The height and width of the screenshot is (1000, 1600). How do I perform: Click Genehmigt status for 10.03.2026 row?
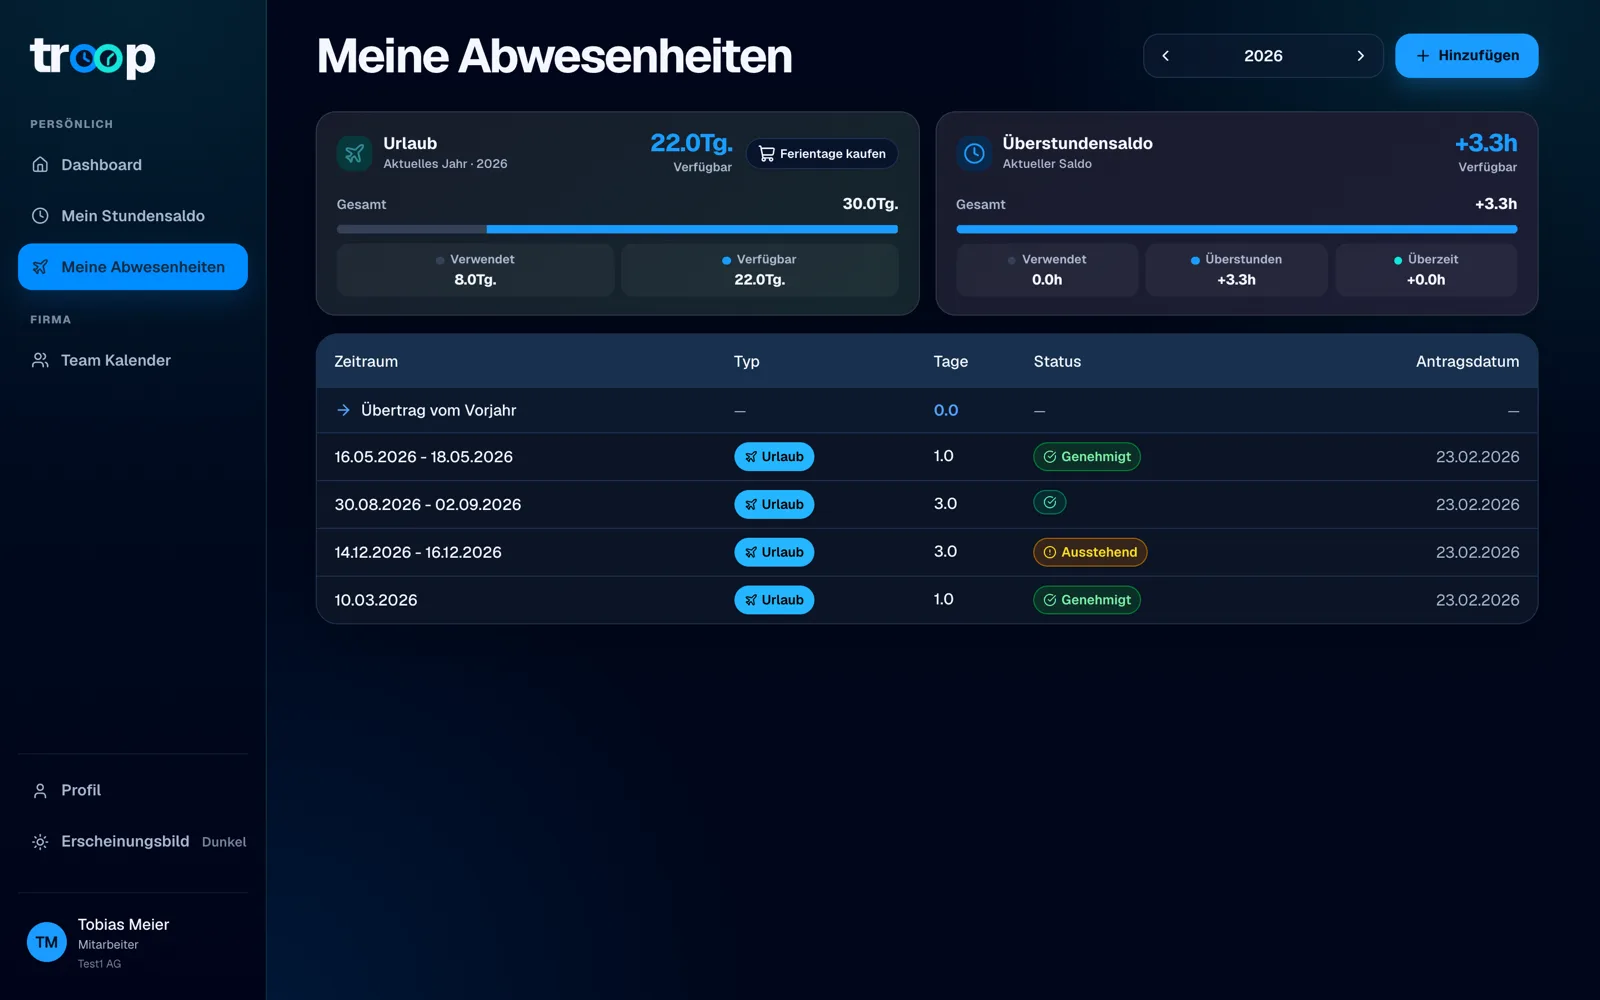[x=1087, y=600]
